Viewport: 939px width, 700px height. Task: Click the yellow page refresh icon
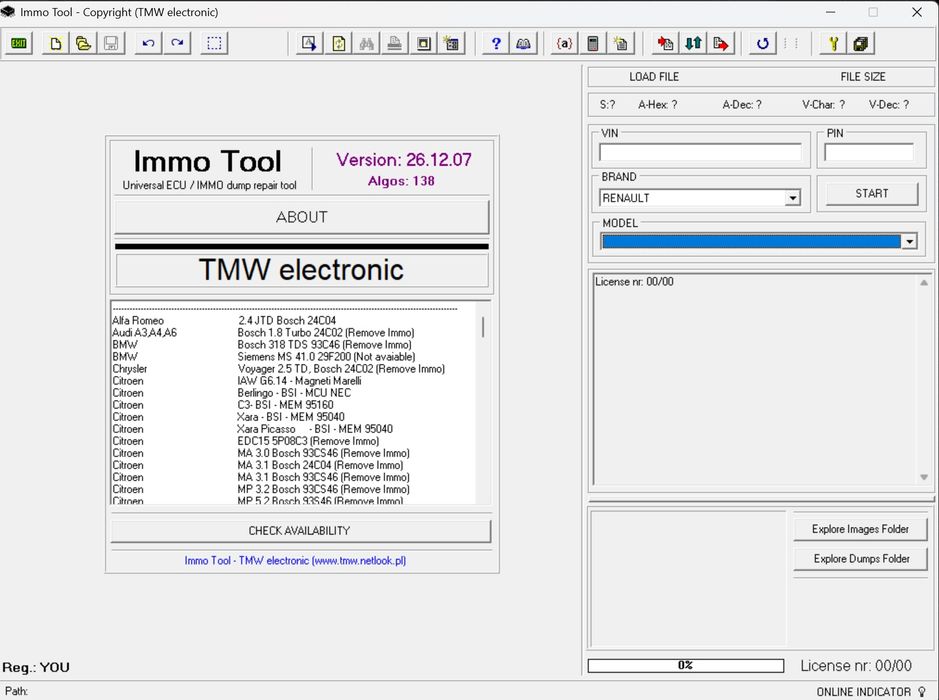click(x=339, y=43)
